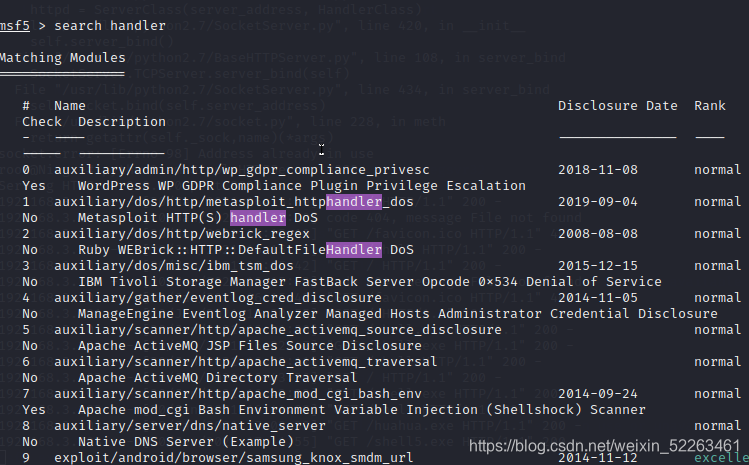
Task: Click 'normal' rank for native_server row
Action: [717, 426]
